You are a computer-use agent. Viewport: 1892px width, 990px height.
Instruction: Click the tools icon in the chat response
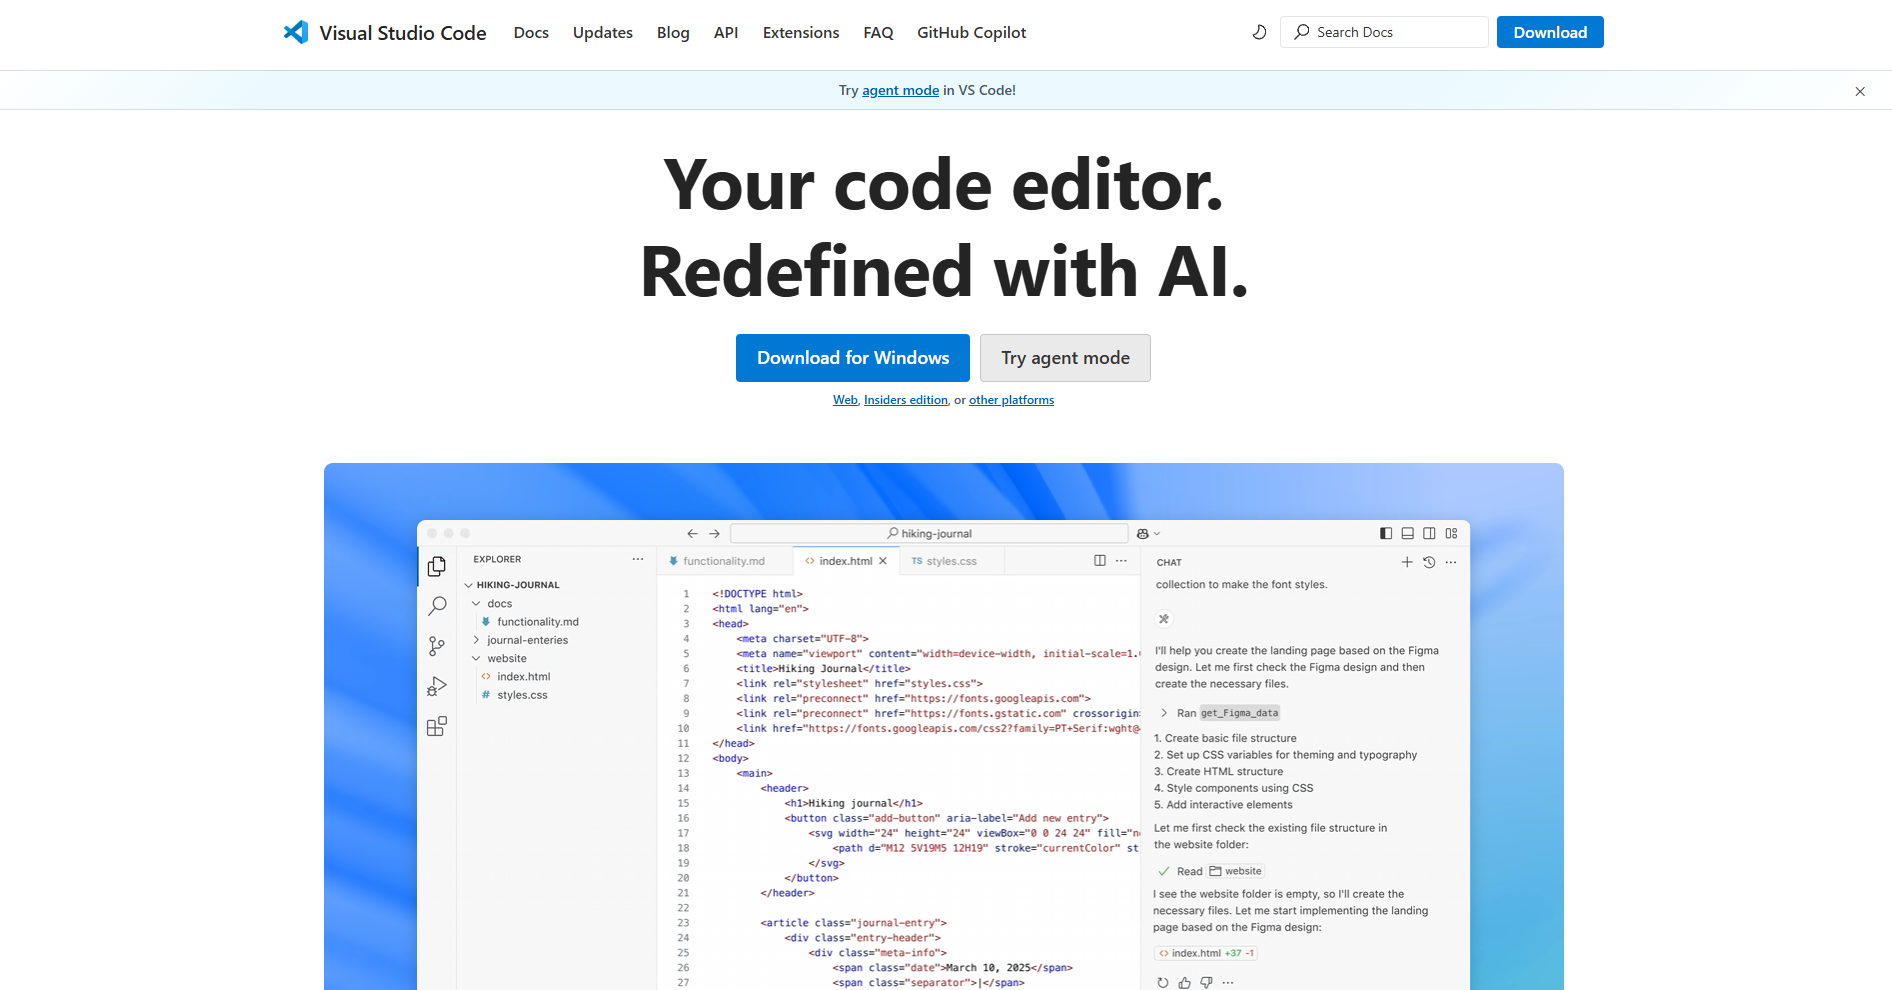[1164, 619]
